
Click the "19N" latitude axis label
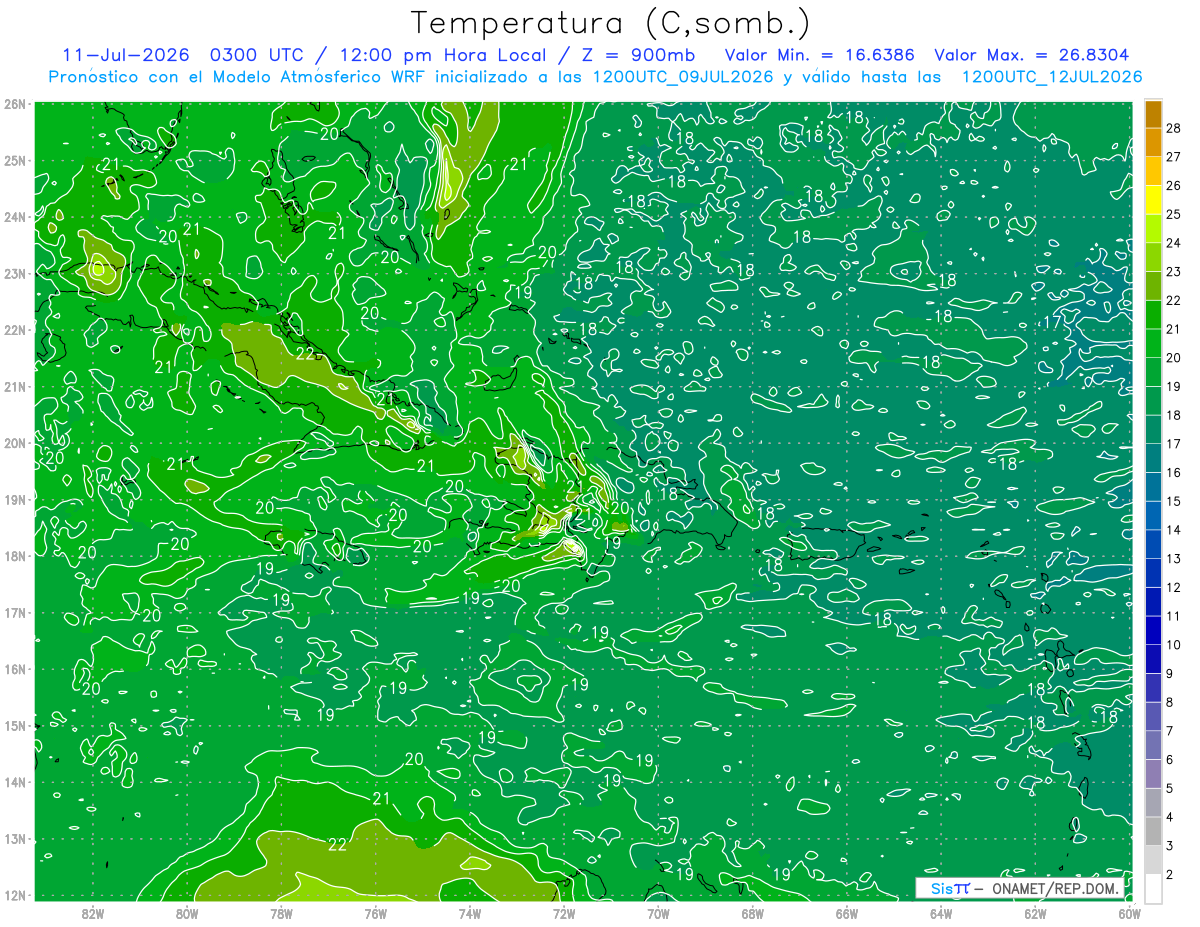point(15,499)
